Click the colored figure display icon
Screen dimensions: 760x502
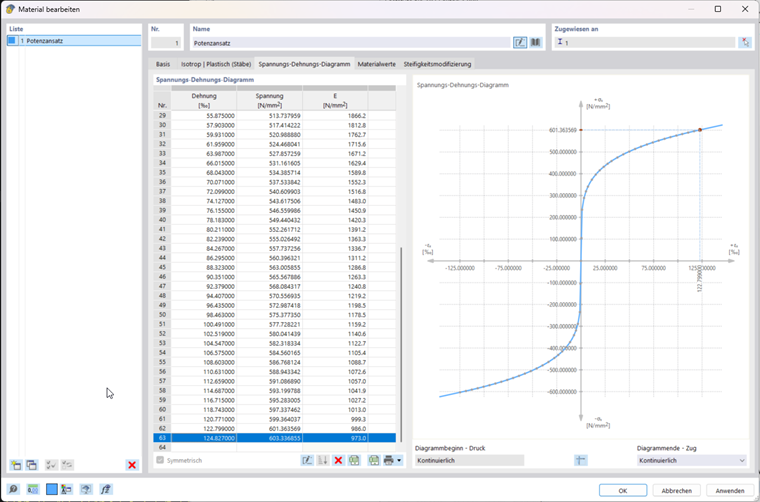click(66, 489)
